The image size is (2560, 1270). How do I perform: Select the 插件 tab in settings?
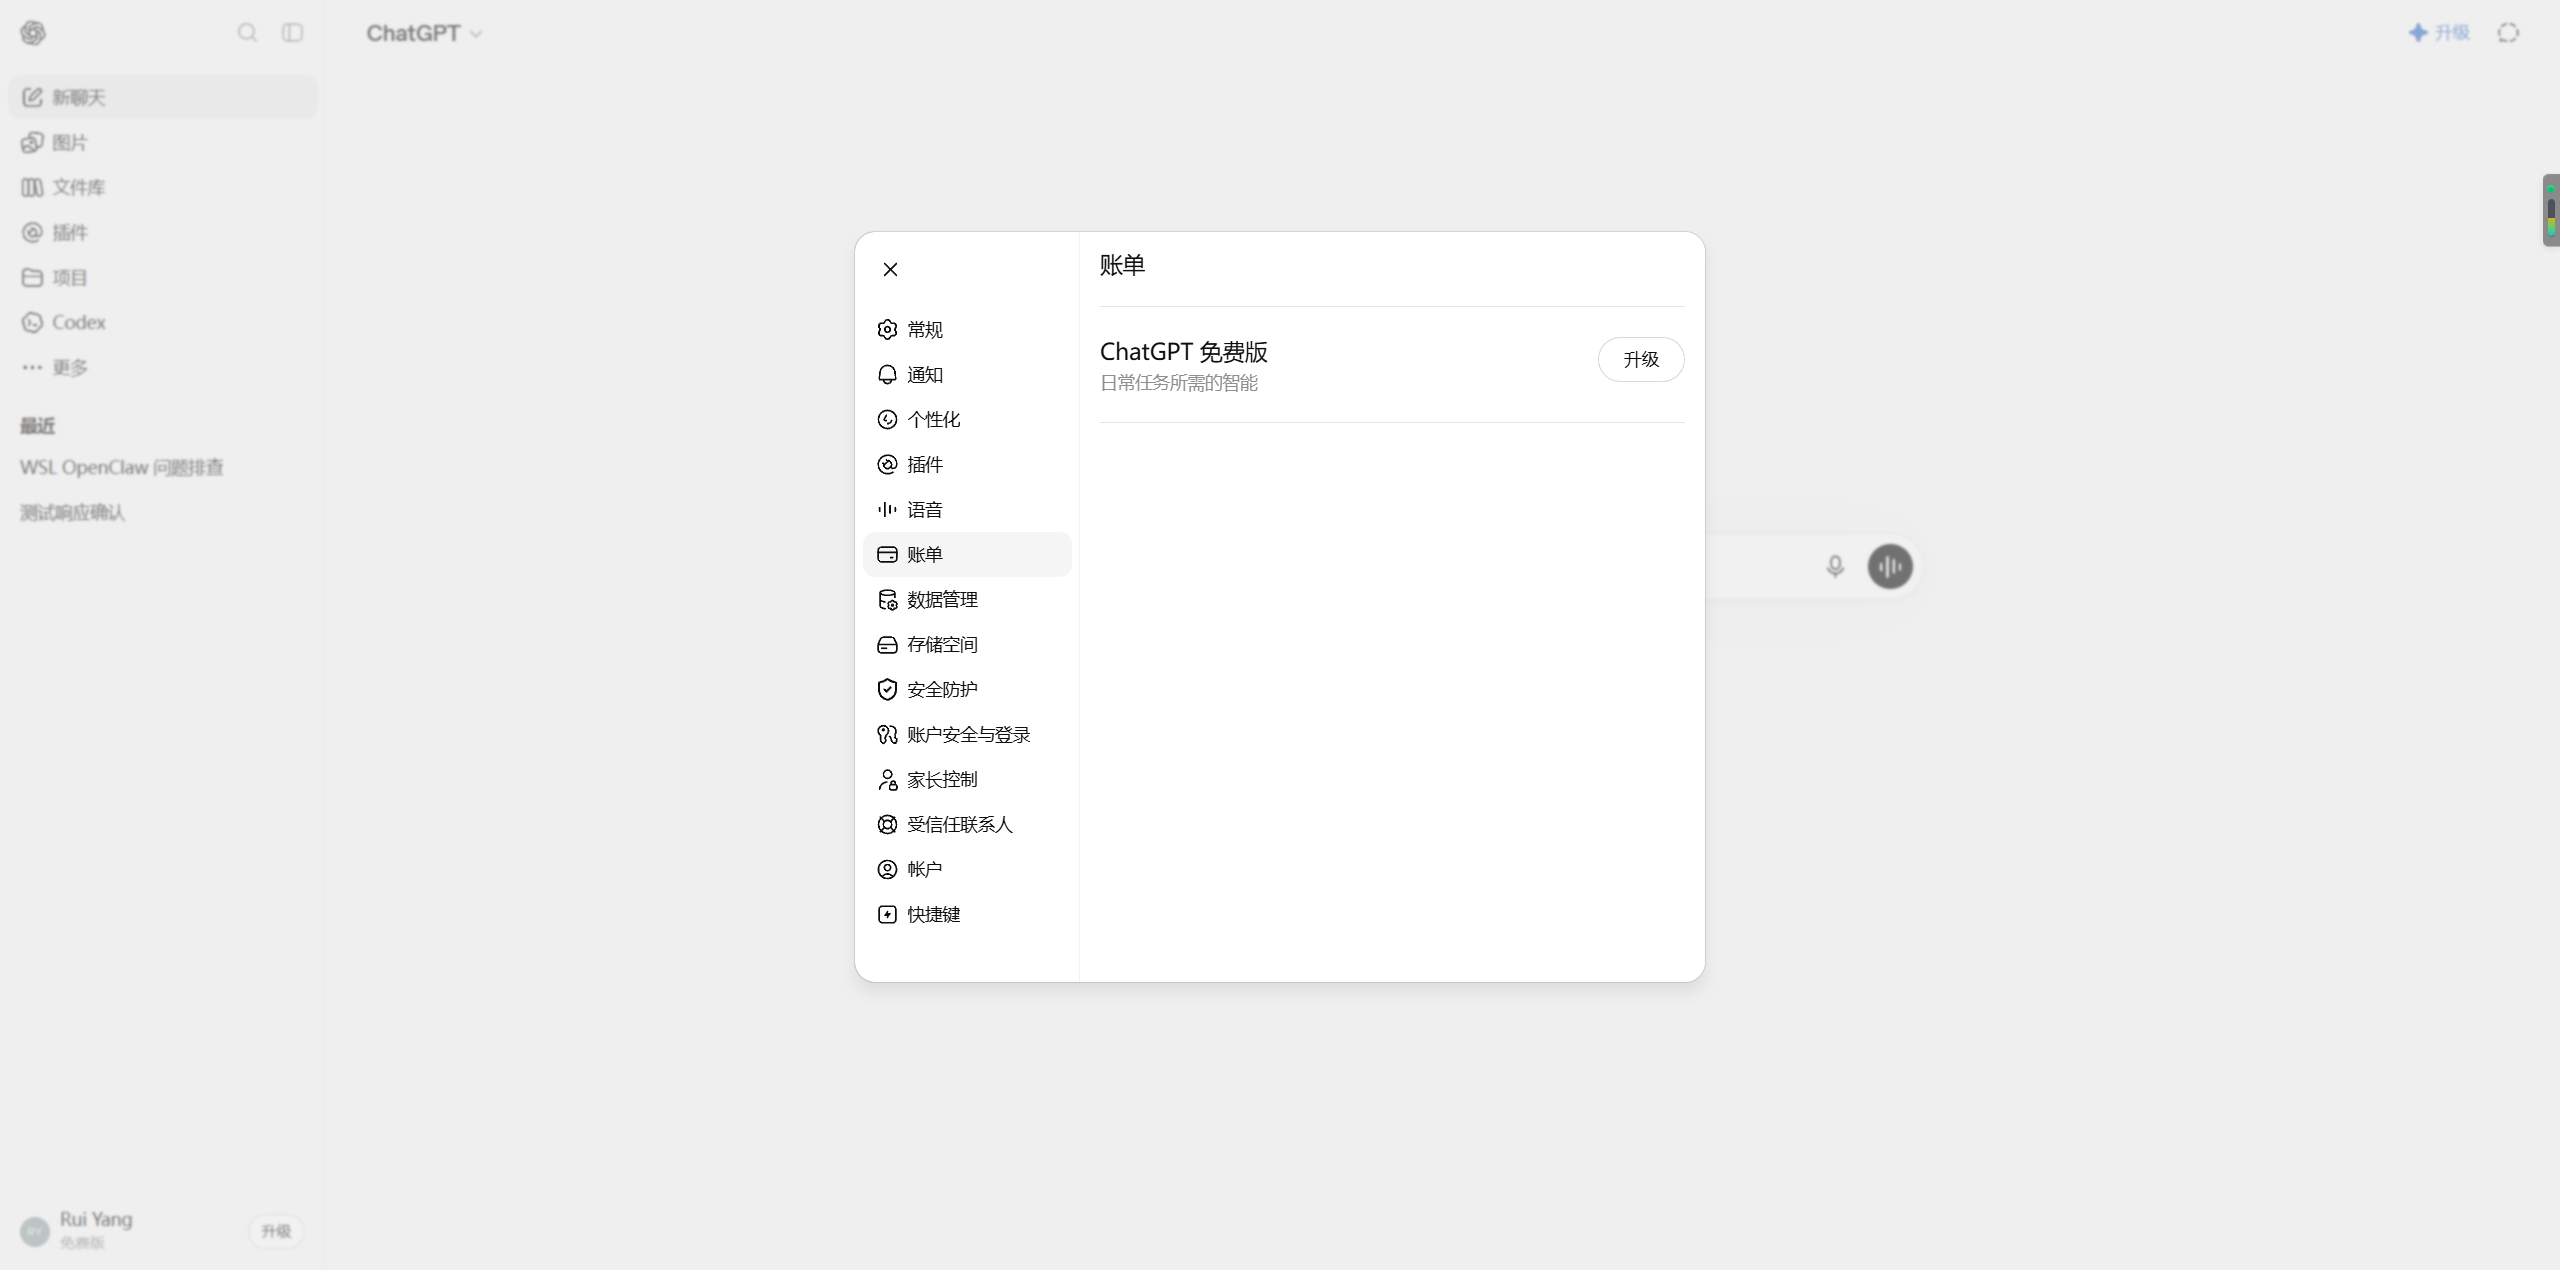(x=967, y=465)
